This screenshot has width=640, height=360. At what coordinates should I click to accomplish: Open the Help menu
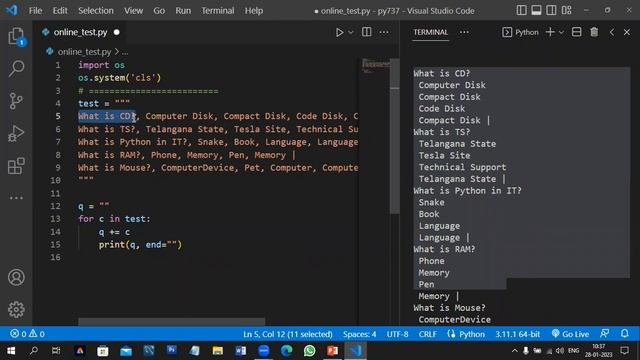click(x=254, y=11)
